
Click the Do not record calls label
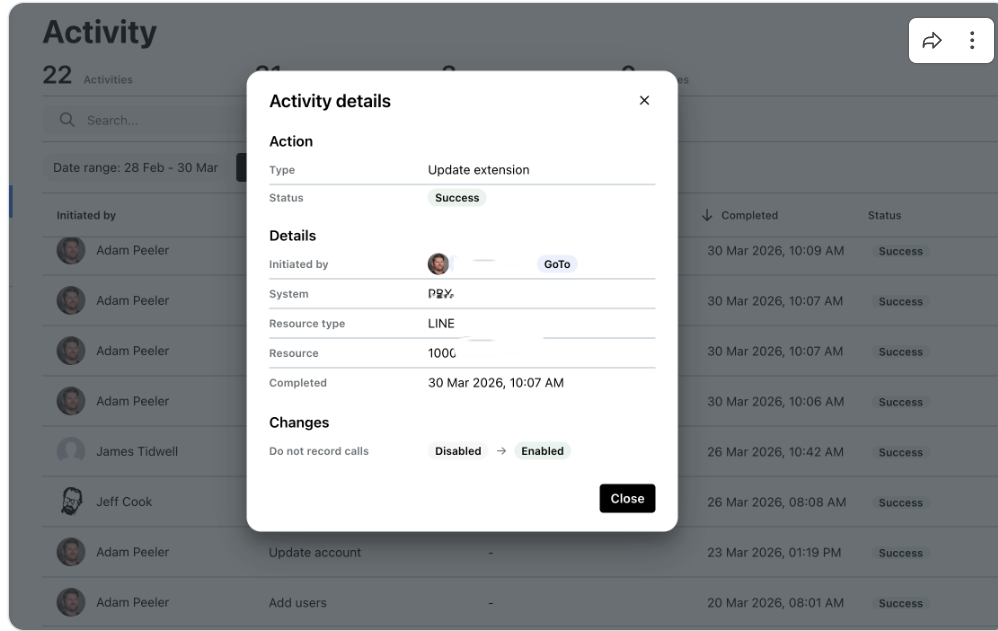319,451
